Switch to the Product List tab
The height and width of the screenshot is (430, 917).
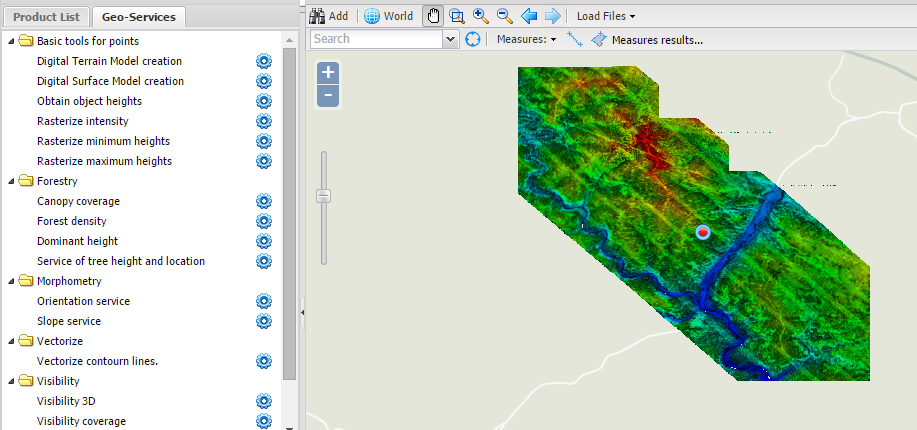46,17
